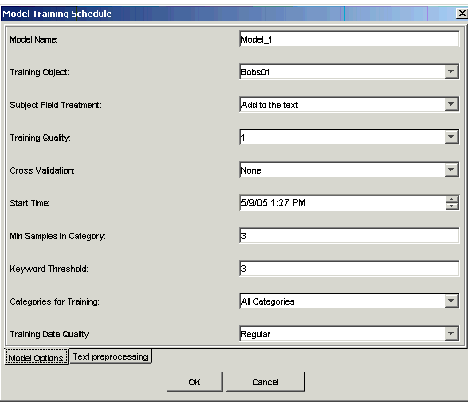Open the Training Quality dropdown arrow
Viewport: 469px width, 406px height.
pyautogui.click(x=451, y=137)
